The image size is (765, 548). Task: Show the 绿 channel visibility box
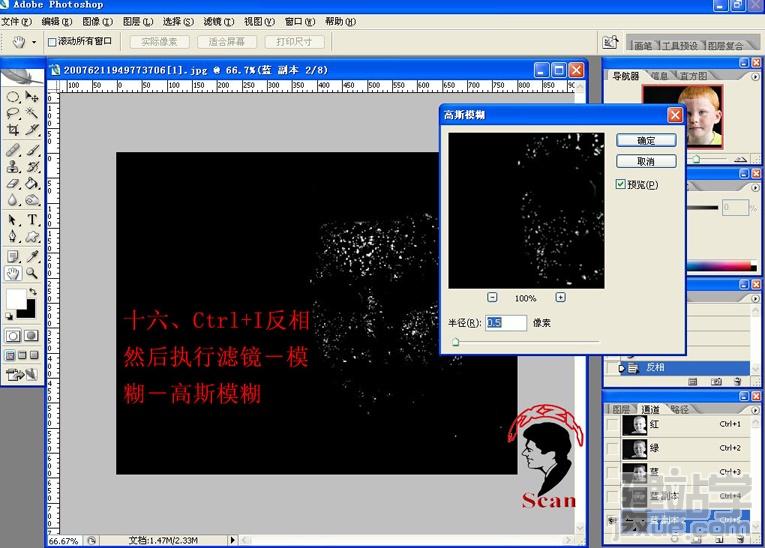612,448
